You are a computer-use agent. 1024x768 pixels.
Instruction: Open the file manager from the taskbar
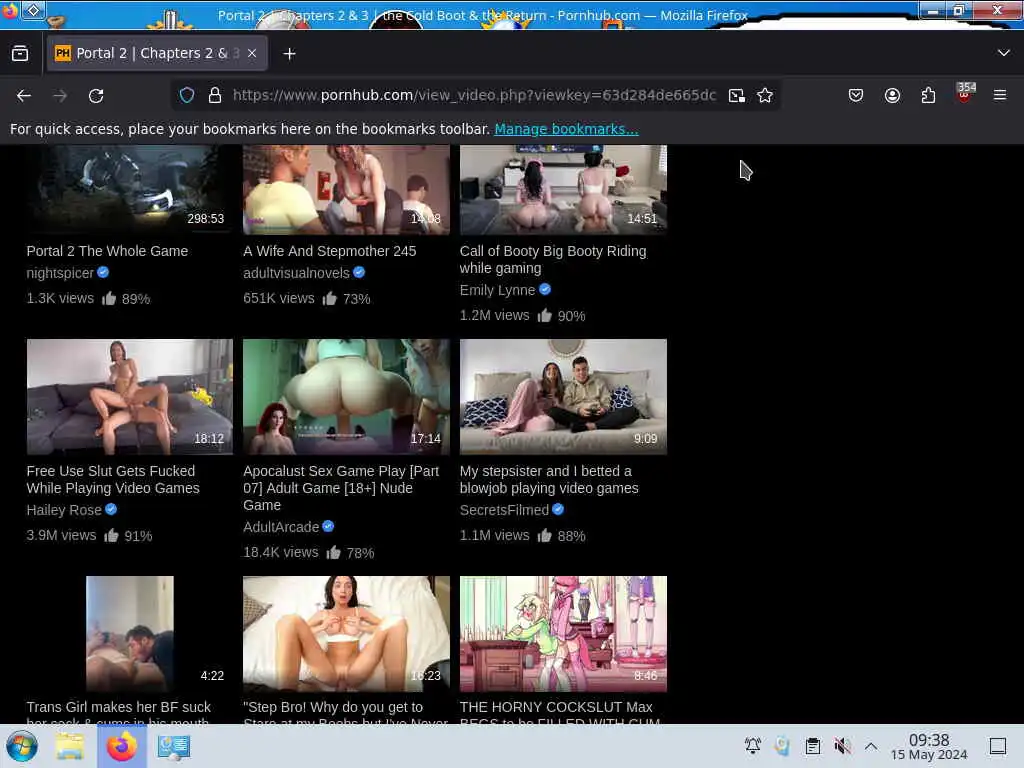(x=69, y=746)
